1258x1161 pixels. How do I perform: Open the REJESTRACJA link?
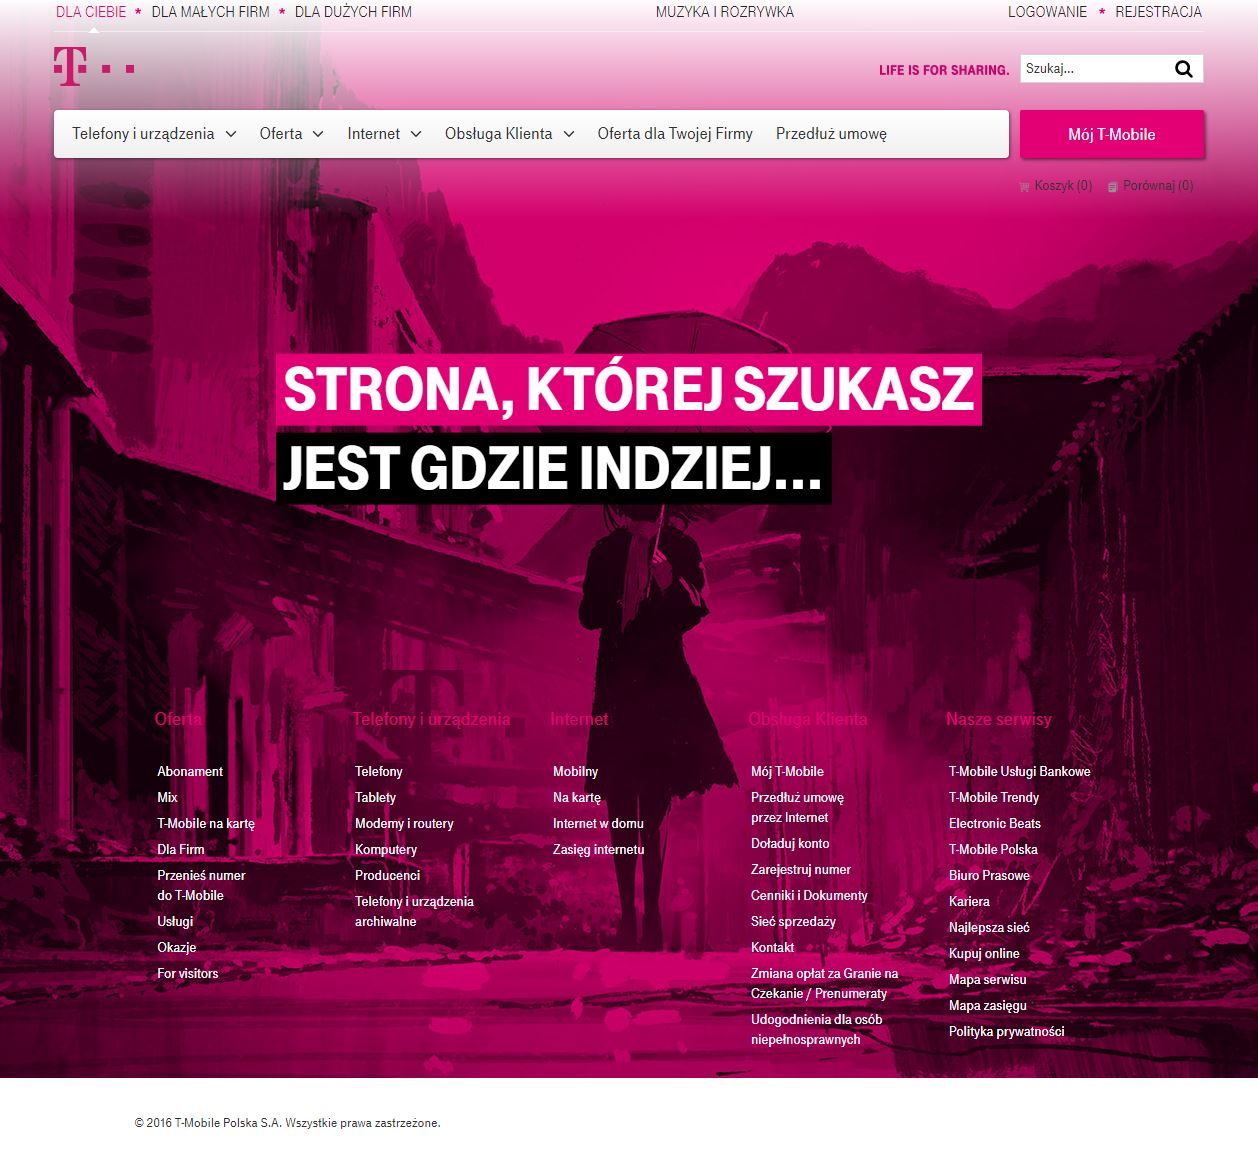pos(1158,12)
